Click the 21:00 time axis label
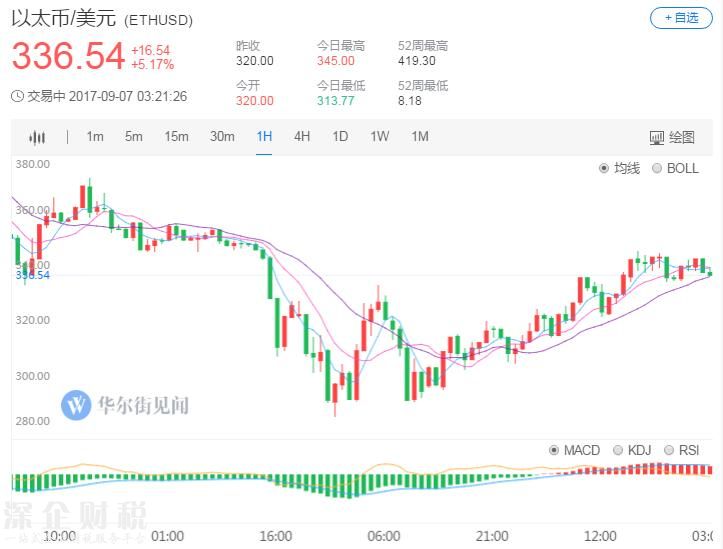This screenshot has width=723, height=549. tap(492, 536)
